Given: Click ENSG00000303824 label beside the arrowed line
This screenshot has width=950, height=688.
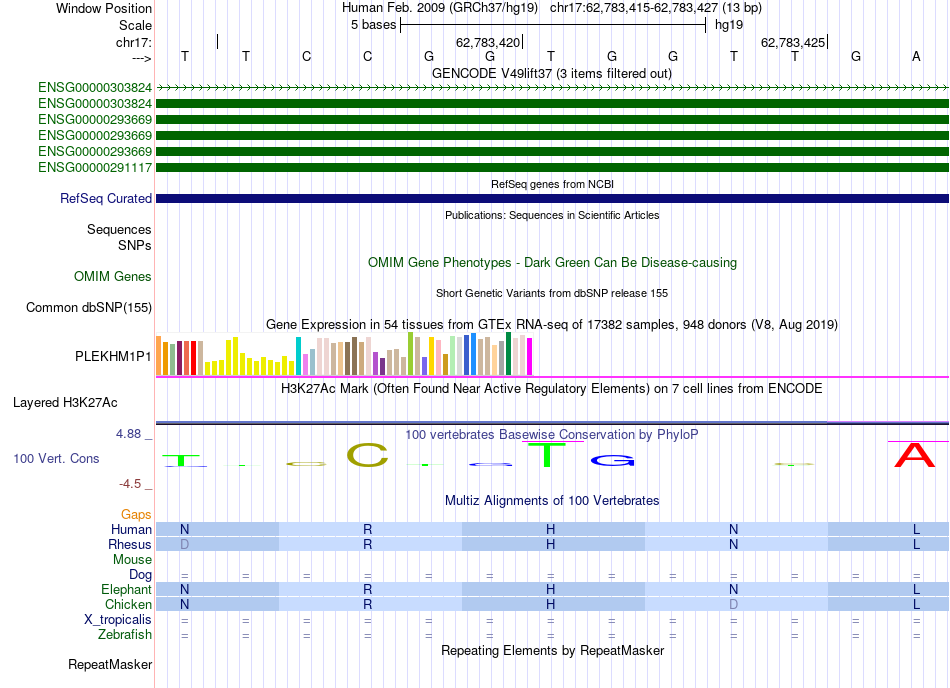Looking at the screenshot, I should pos(95,87).
